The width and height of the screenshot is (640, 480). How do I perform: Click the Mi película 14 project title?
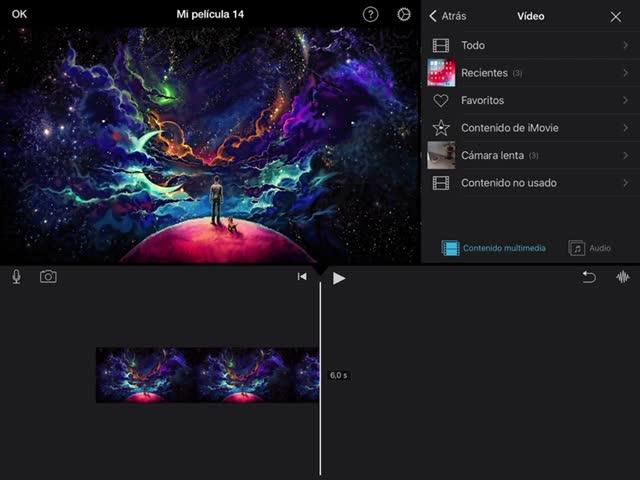tap(210, 14)
